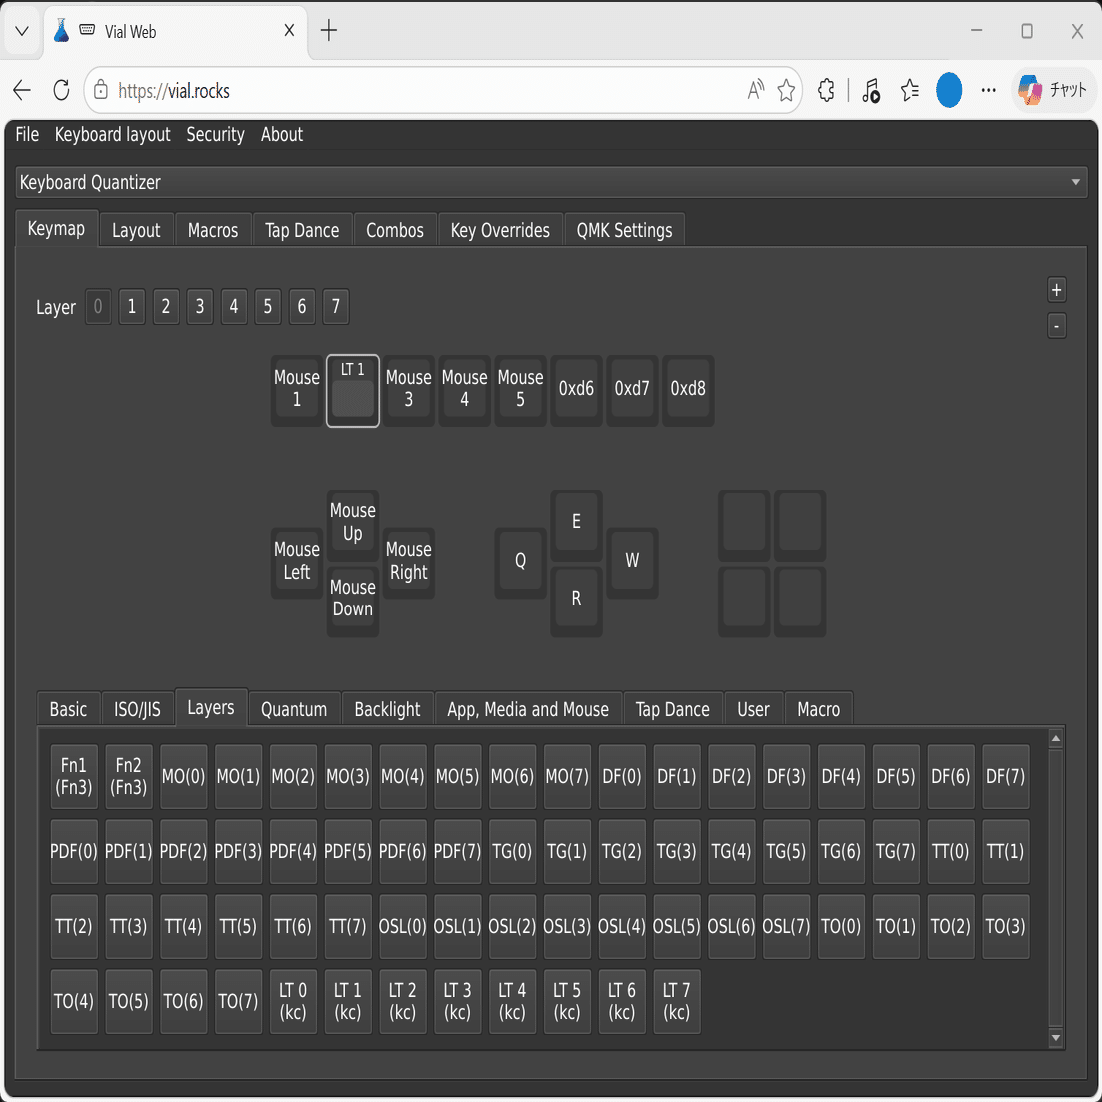The image size is (1102, 1102).
Task: Select the R key in keymap
Action: click(x=576, y=601)
